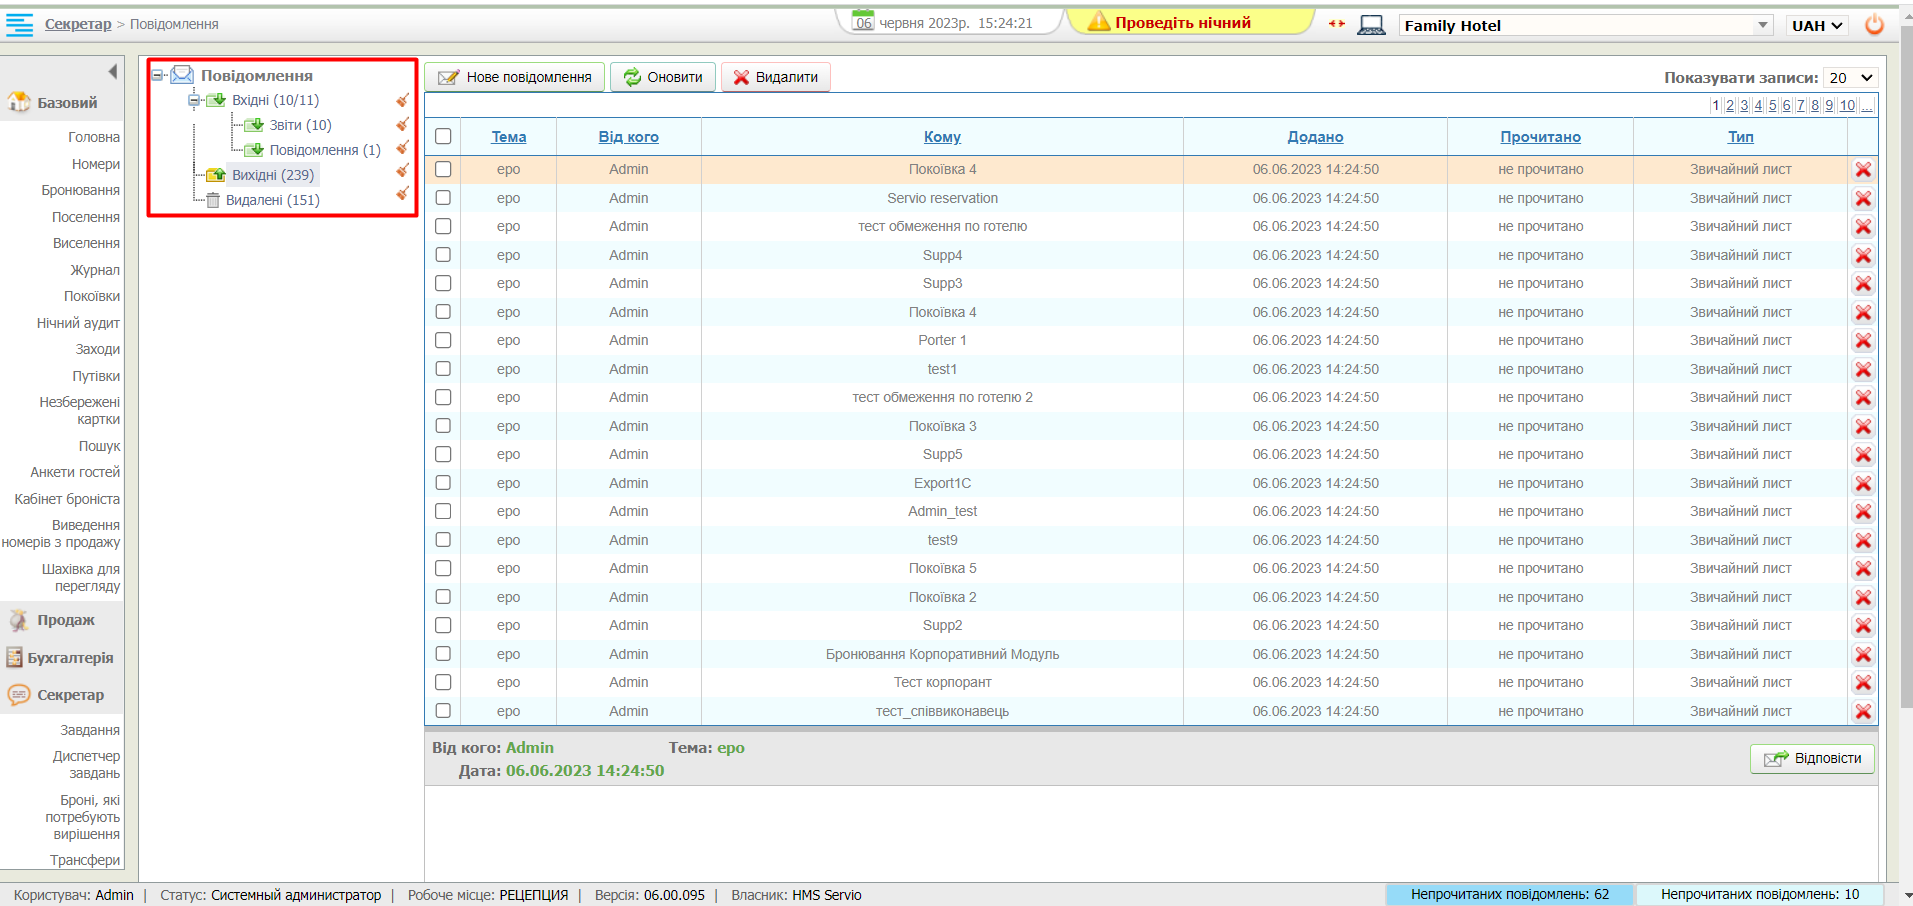
Task: Click the Відповісти reply button
Action: 1812,759
